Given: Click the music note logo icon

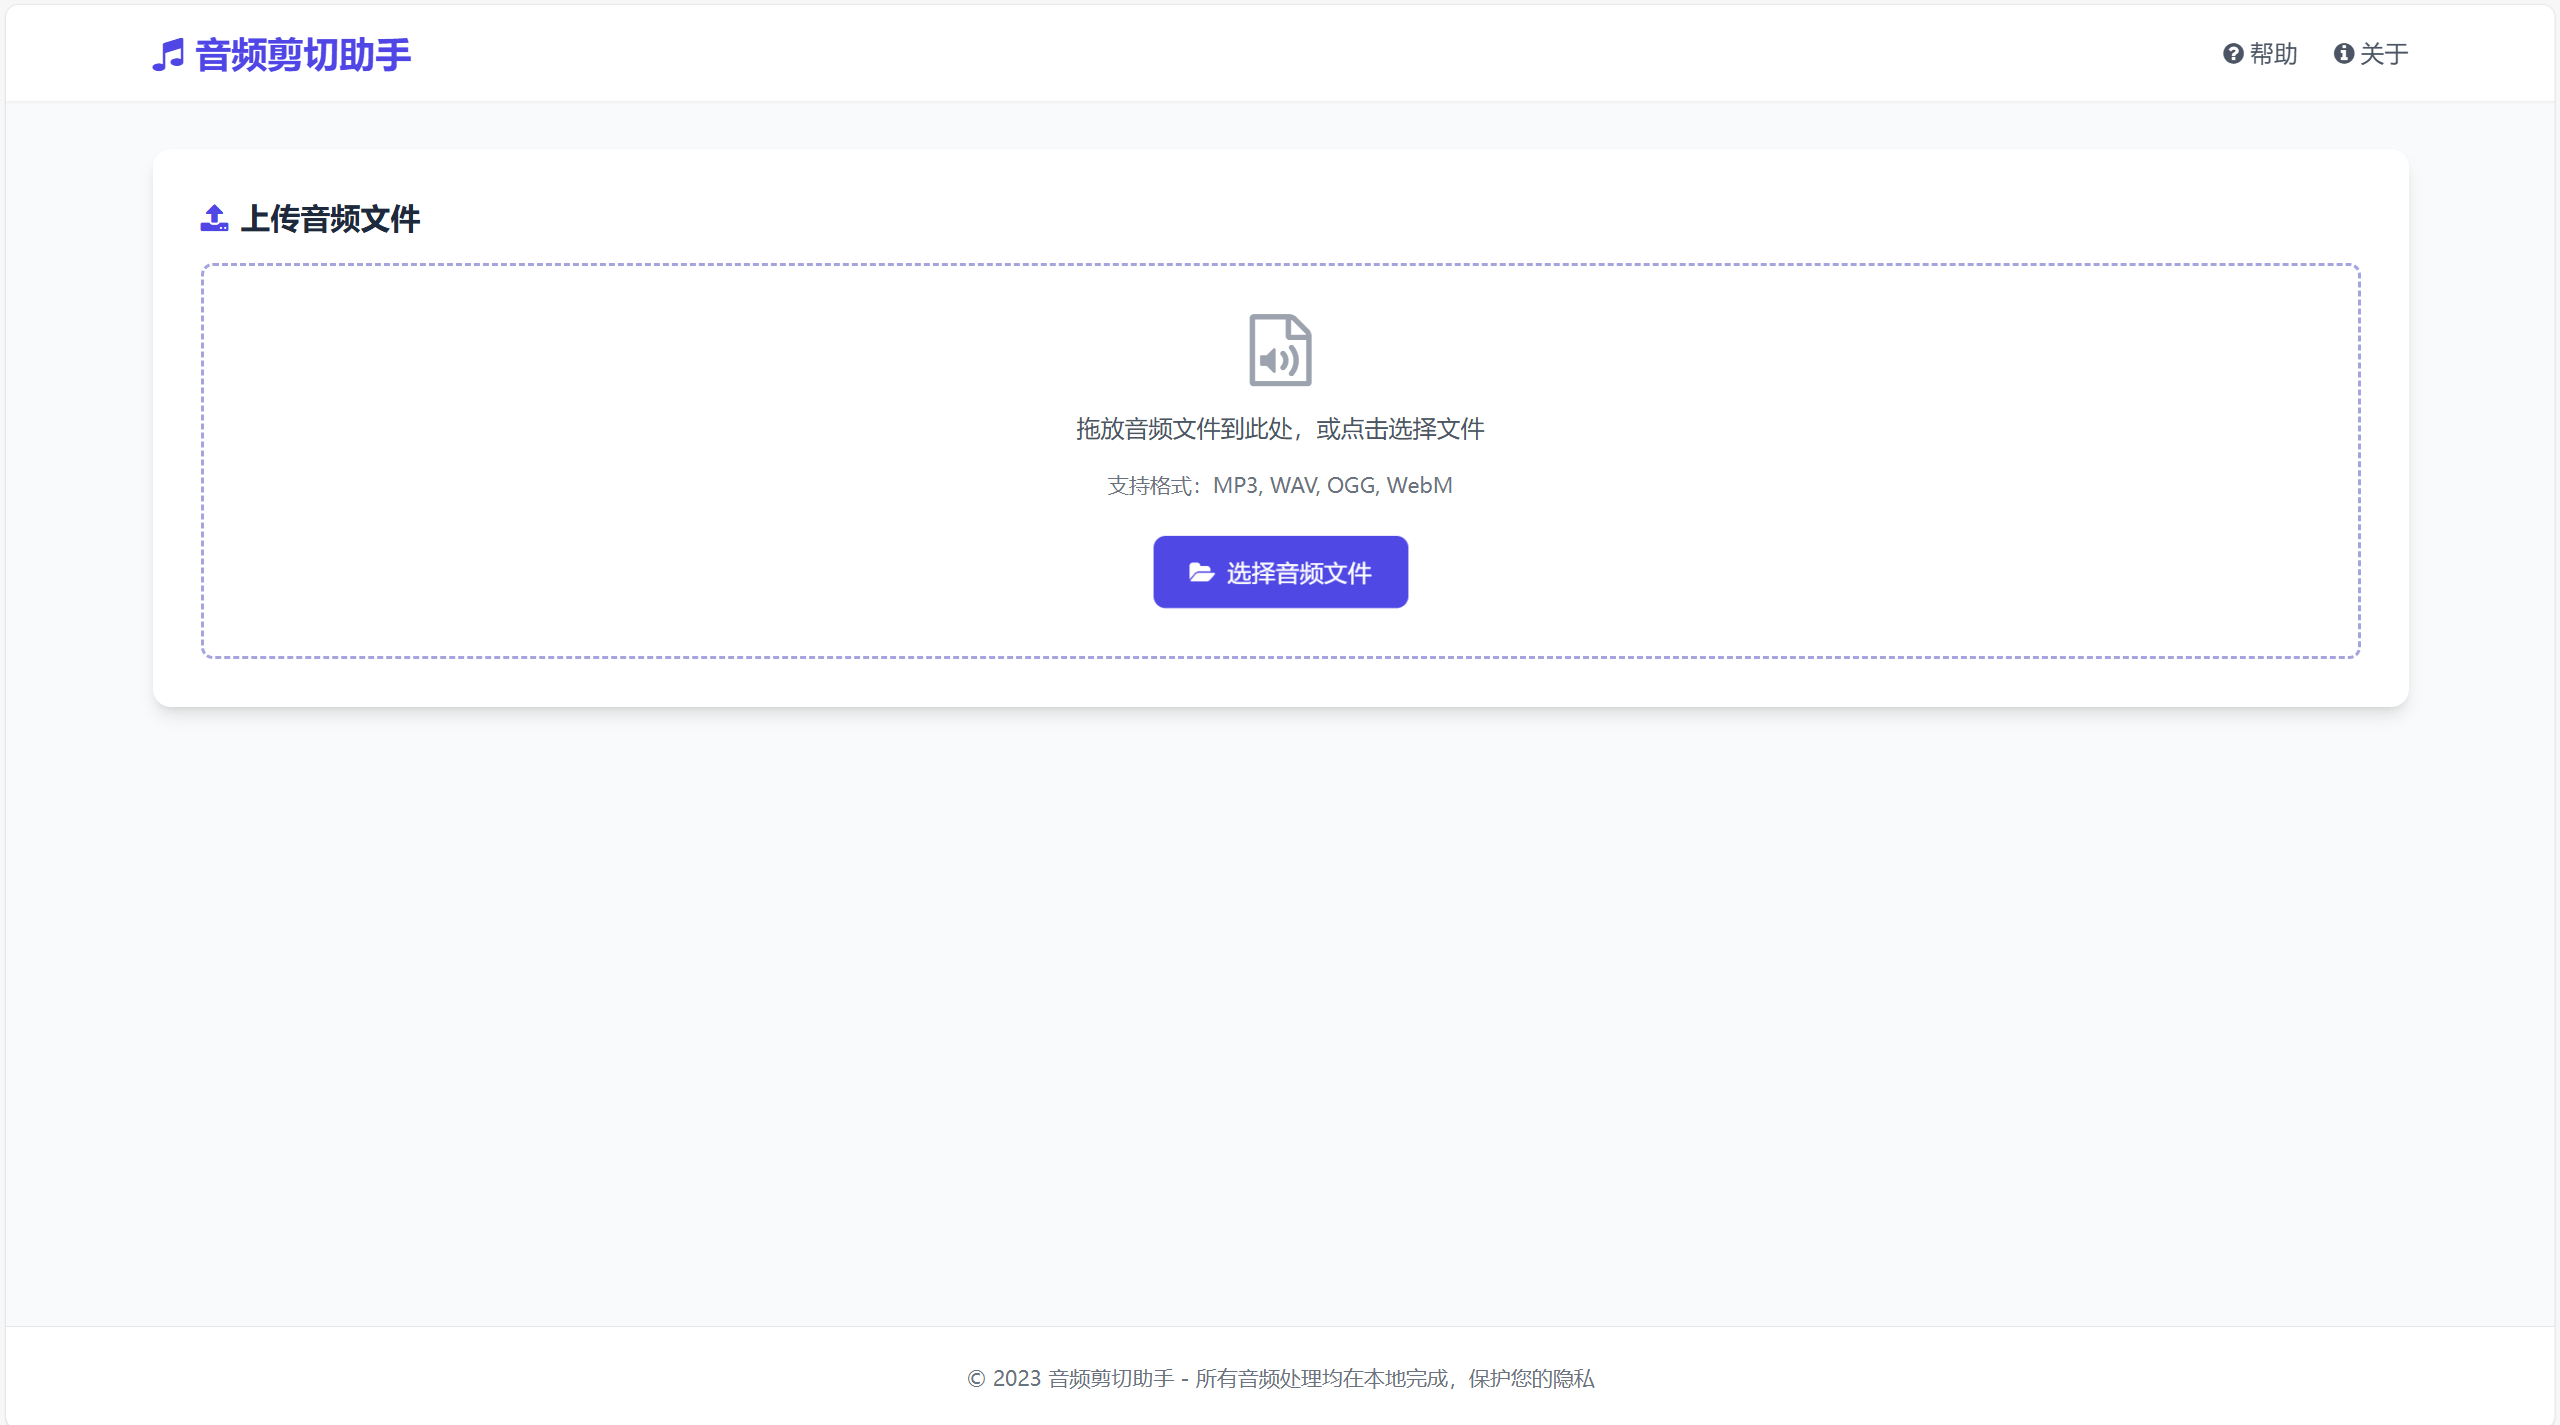Looking at the screenshot, I should [x=167, y=55].
